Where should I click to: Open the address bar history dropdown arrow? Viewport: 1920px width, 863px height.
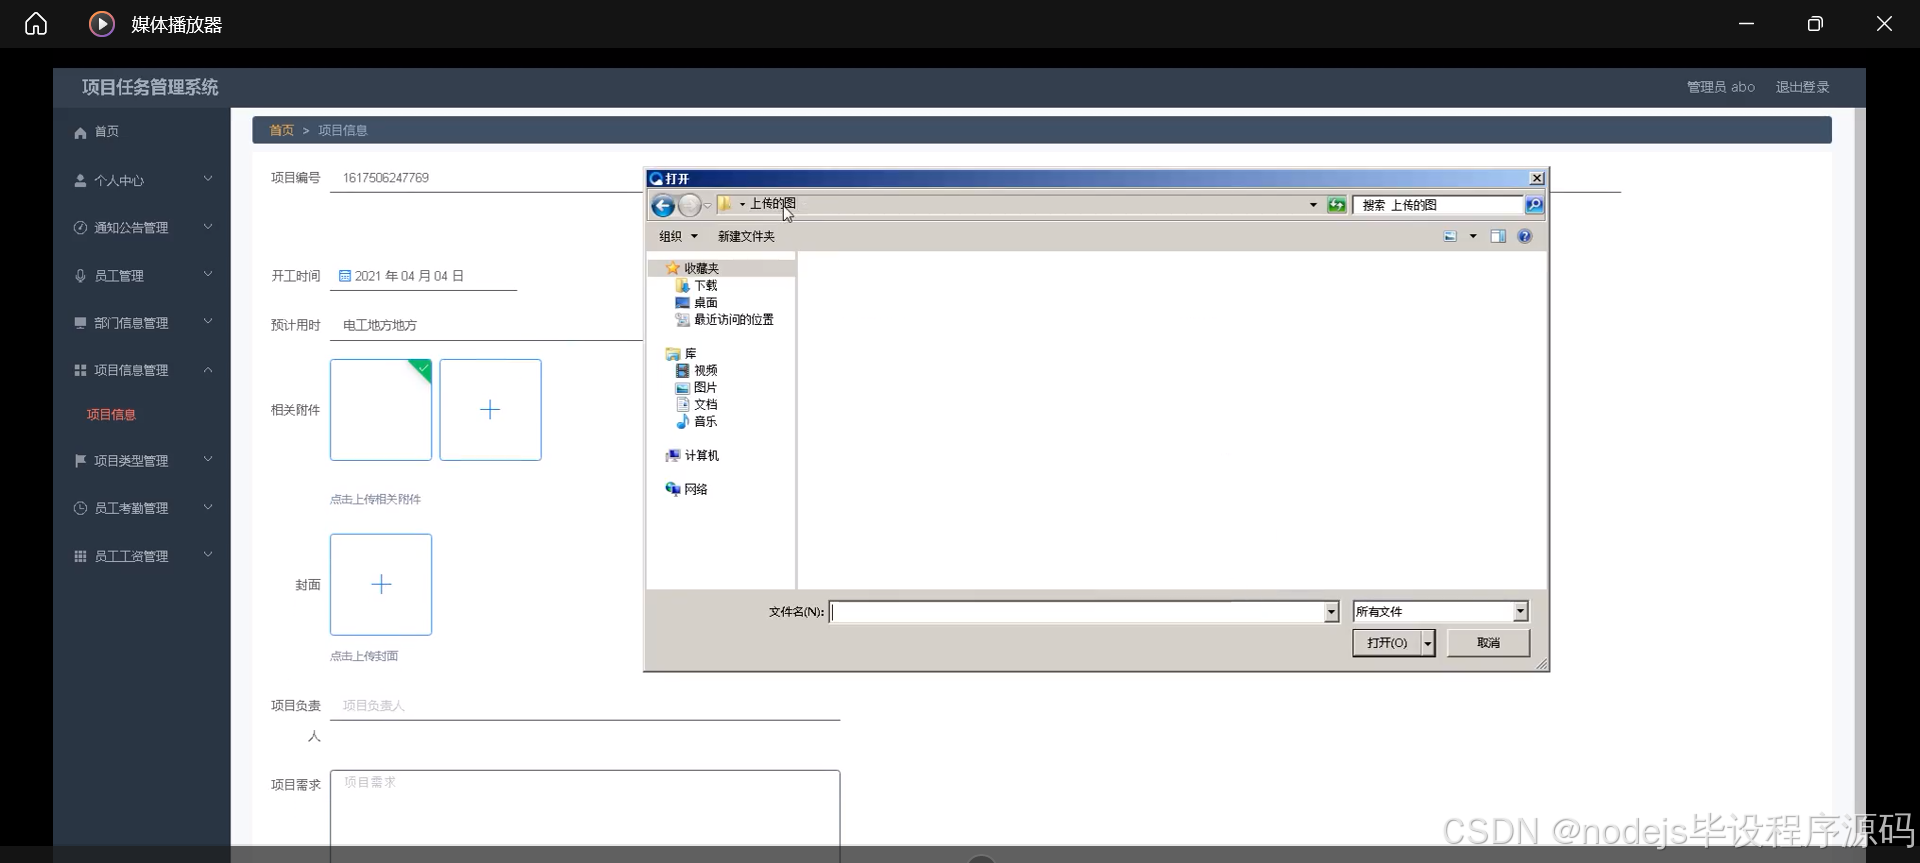point(1313,205)
